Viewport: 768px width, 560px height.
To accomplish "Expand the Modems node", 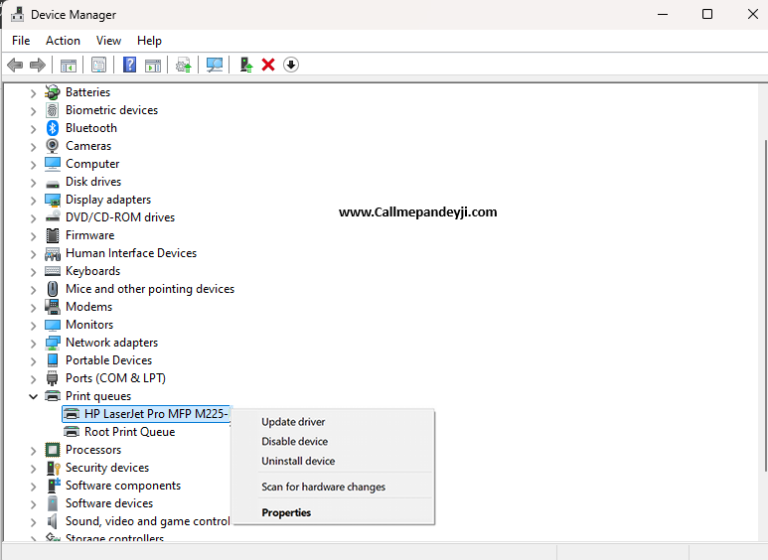I will coord(33,308).
